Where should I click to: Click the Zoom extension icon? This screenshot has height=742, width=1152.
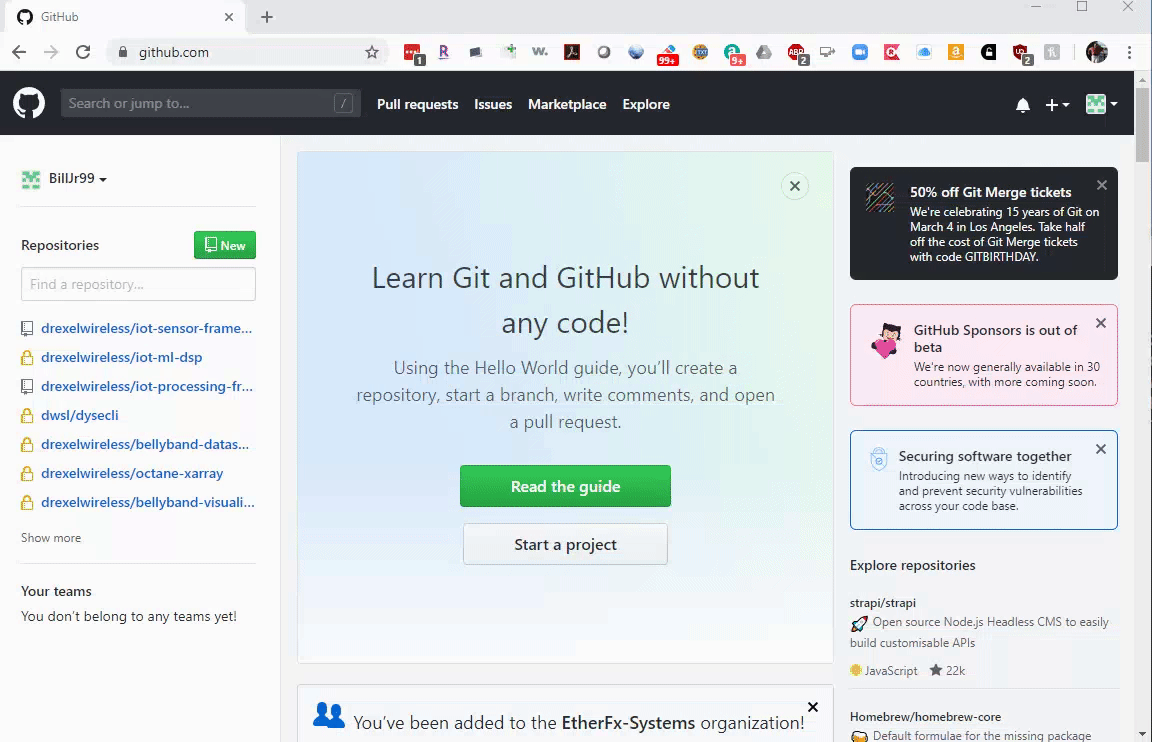click(x=860, y=52)
